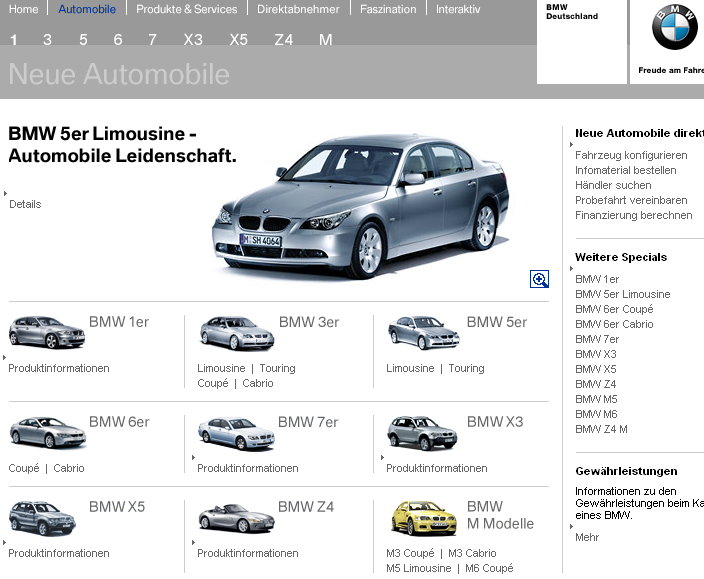
Task: Open the 3er Touring link
Action: tap(277, 368)
